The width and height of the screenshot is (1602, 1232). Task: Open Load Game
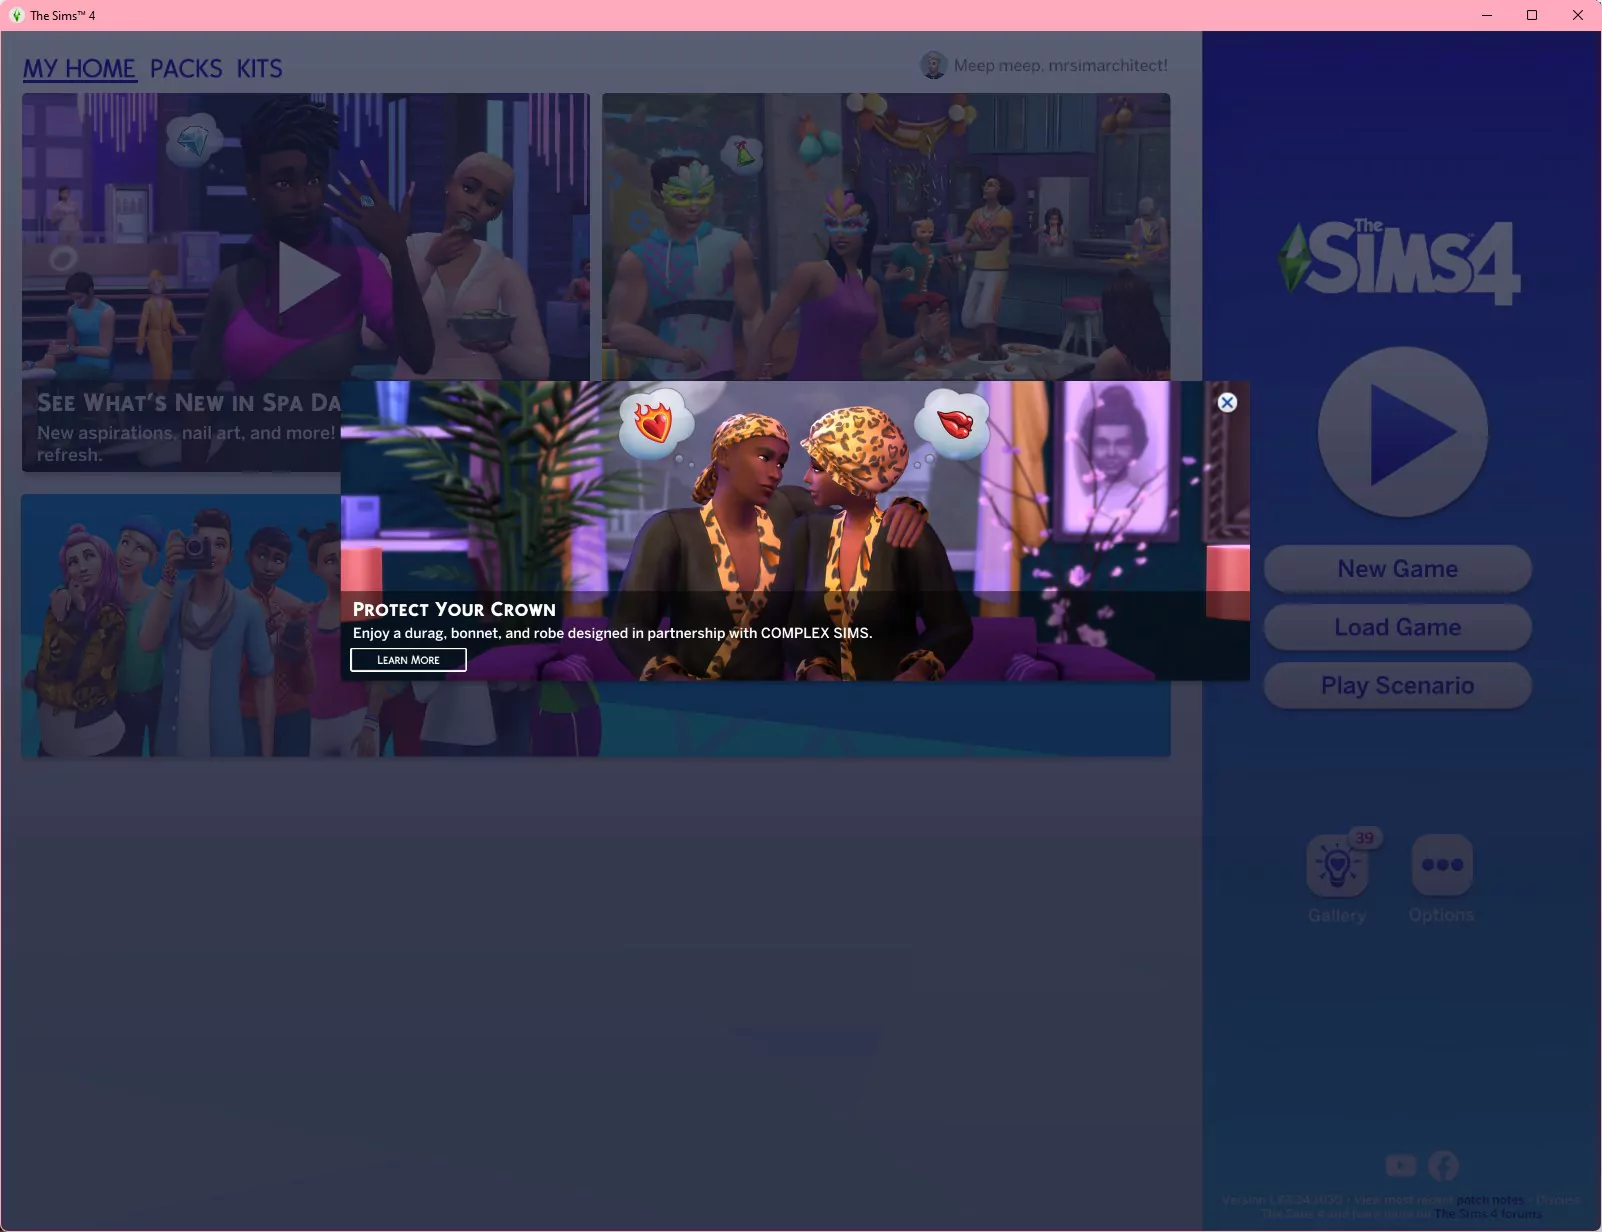(1397, 627)
